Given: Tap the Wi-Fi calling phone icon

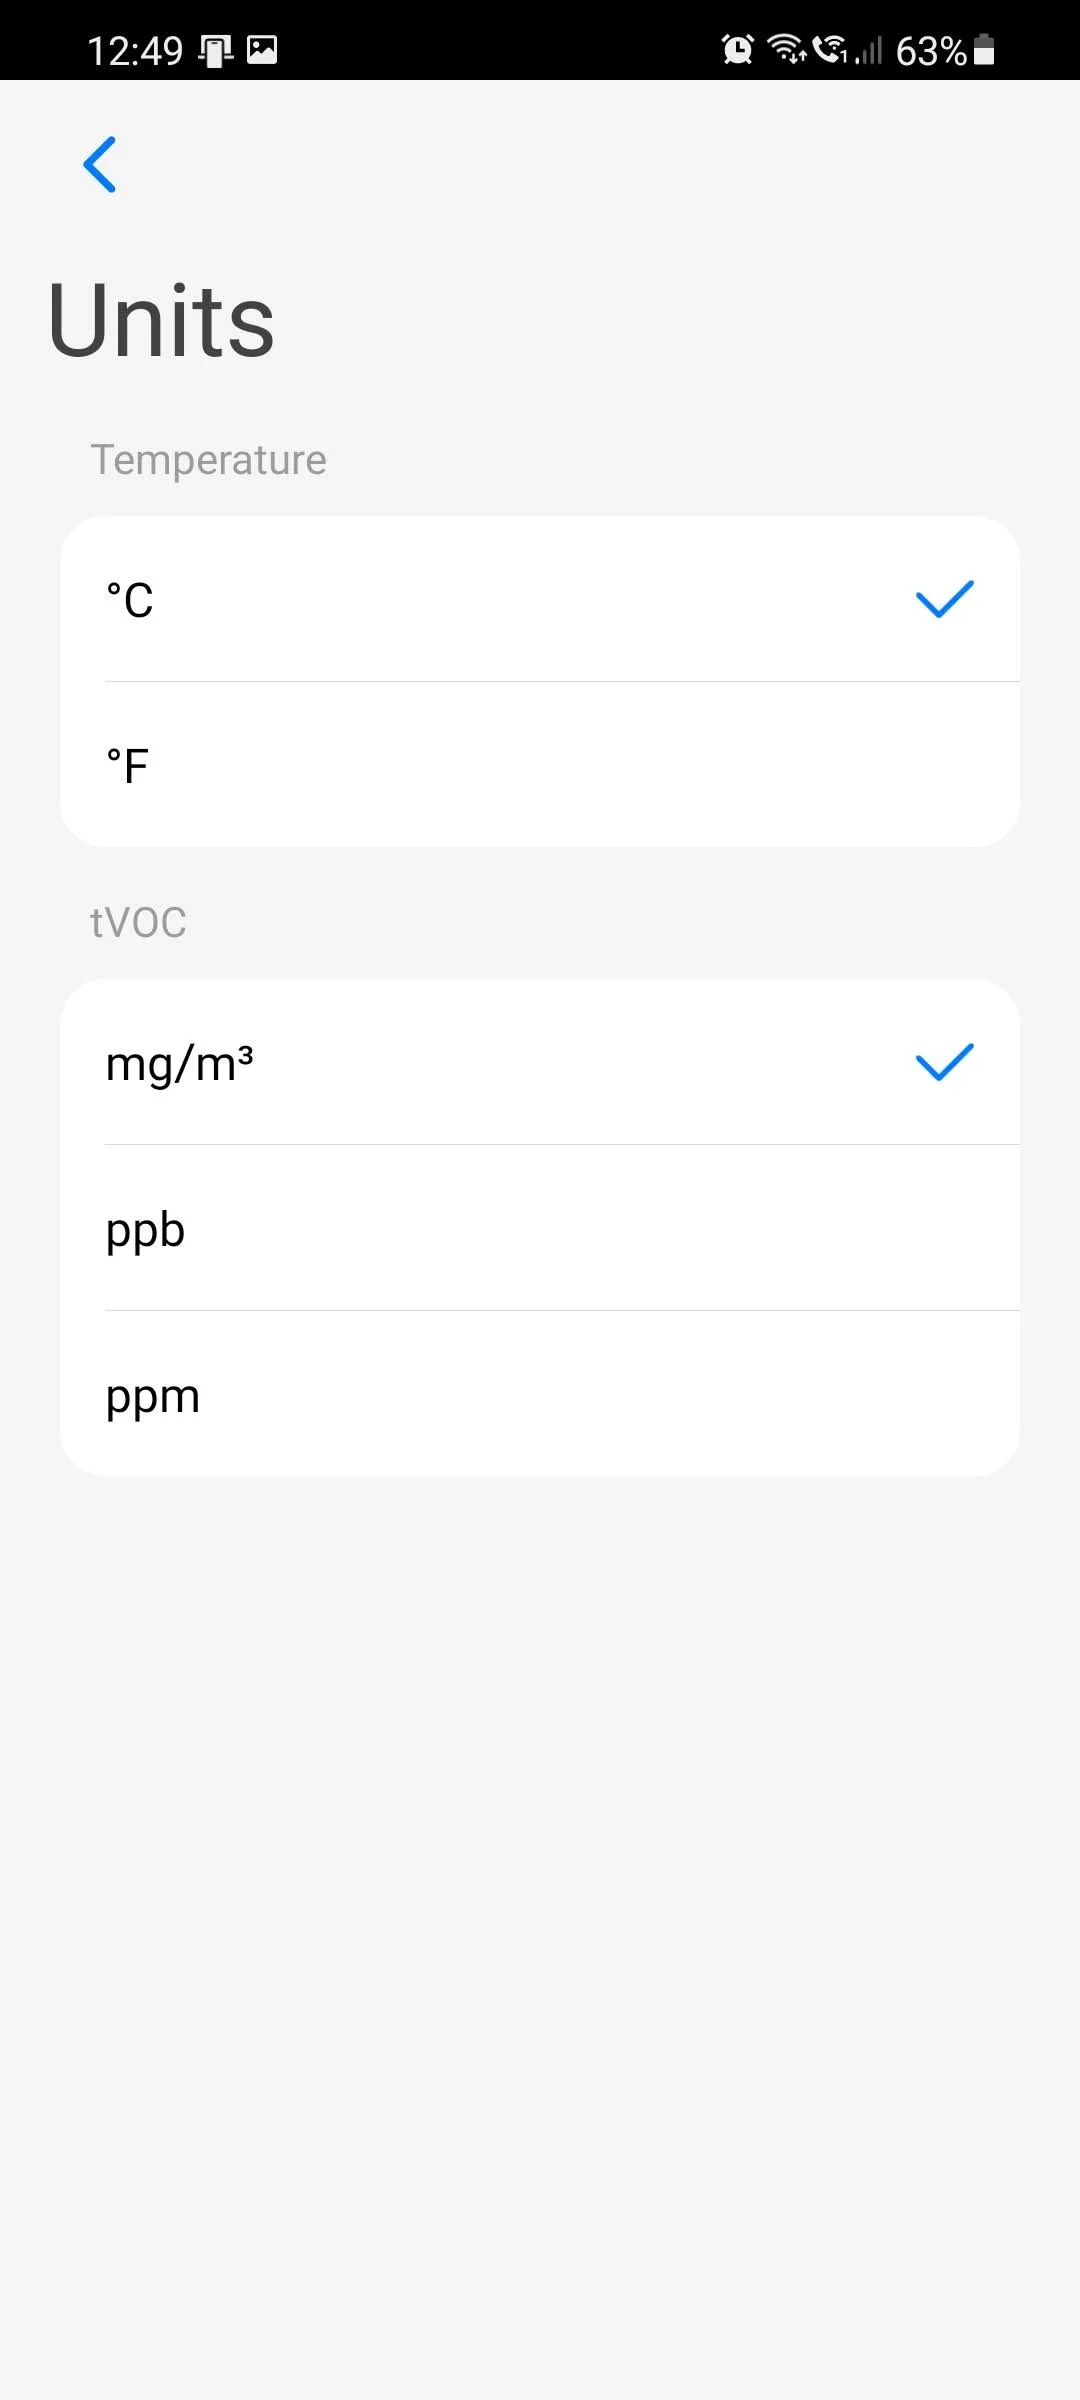Looking at the screenshot, I should (x=830, y=49).
